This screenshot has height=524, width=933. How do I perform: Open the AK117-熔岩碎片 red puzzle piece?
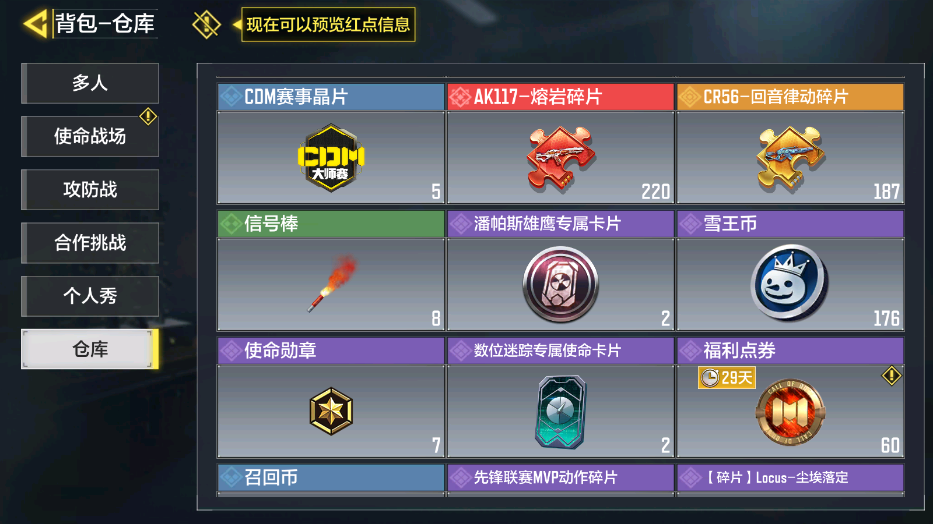561,158
